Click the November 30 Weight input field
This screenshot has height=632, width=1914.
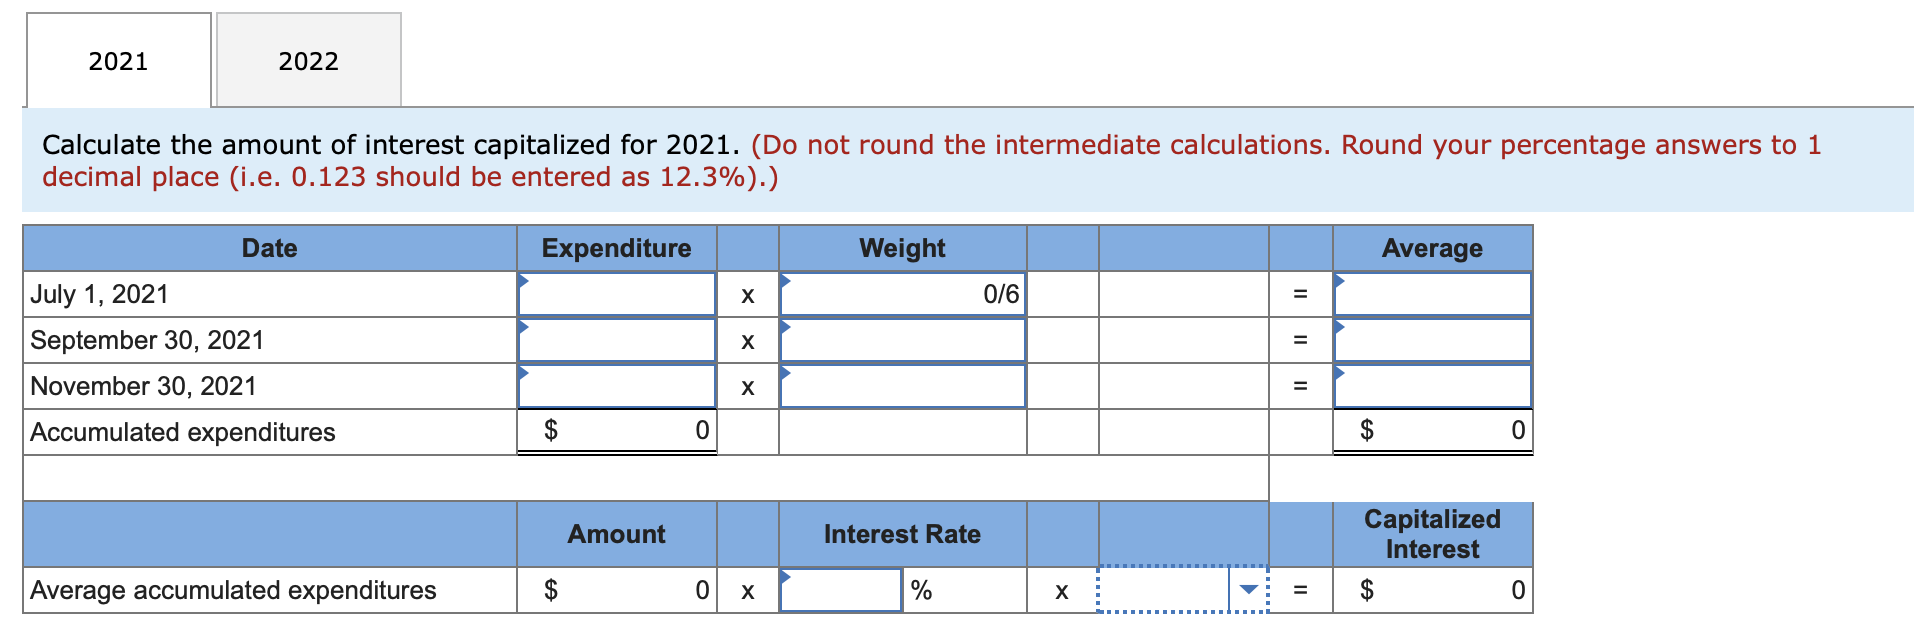[x=900, y=386]
